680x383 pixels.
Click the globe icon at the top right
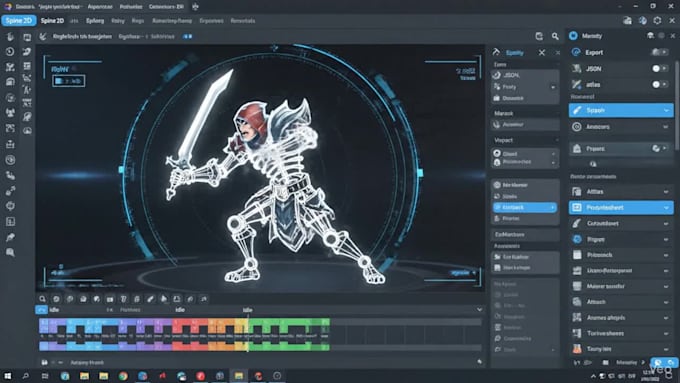tap(643, 20)
